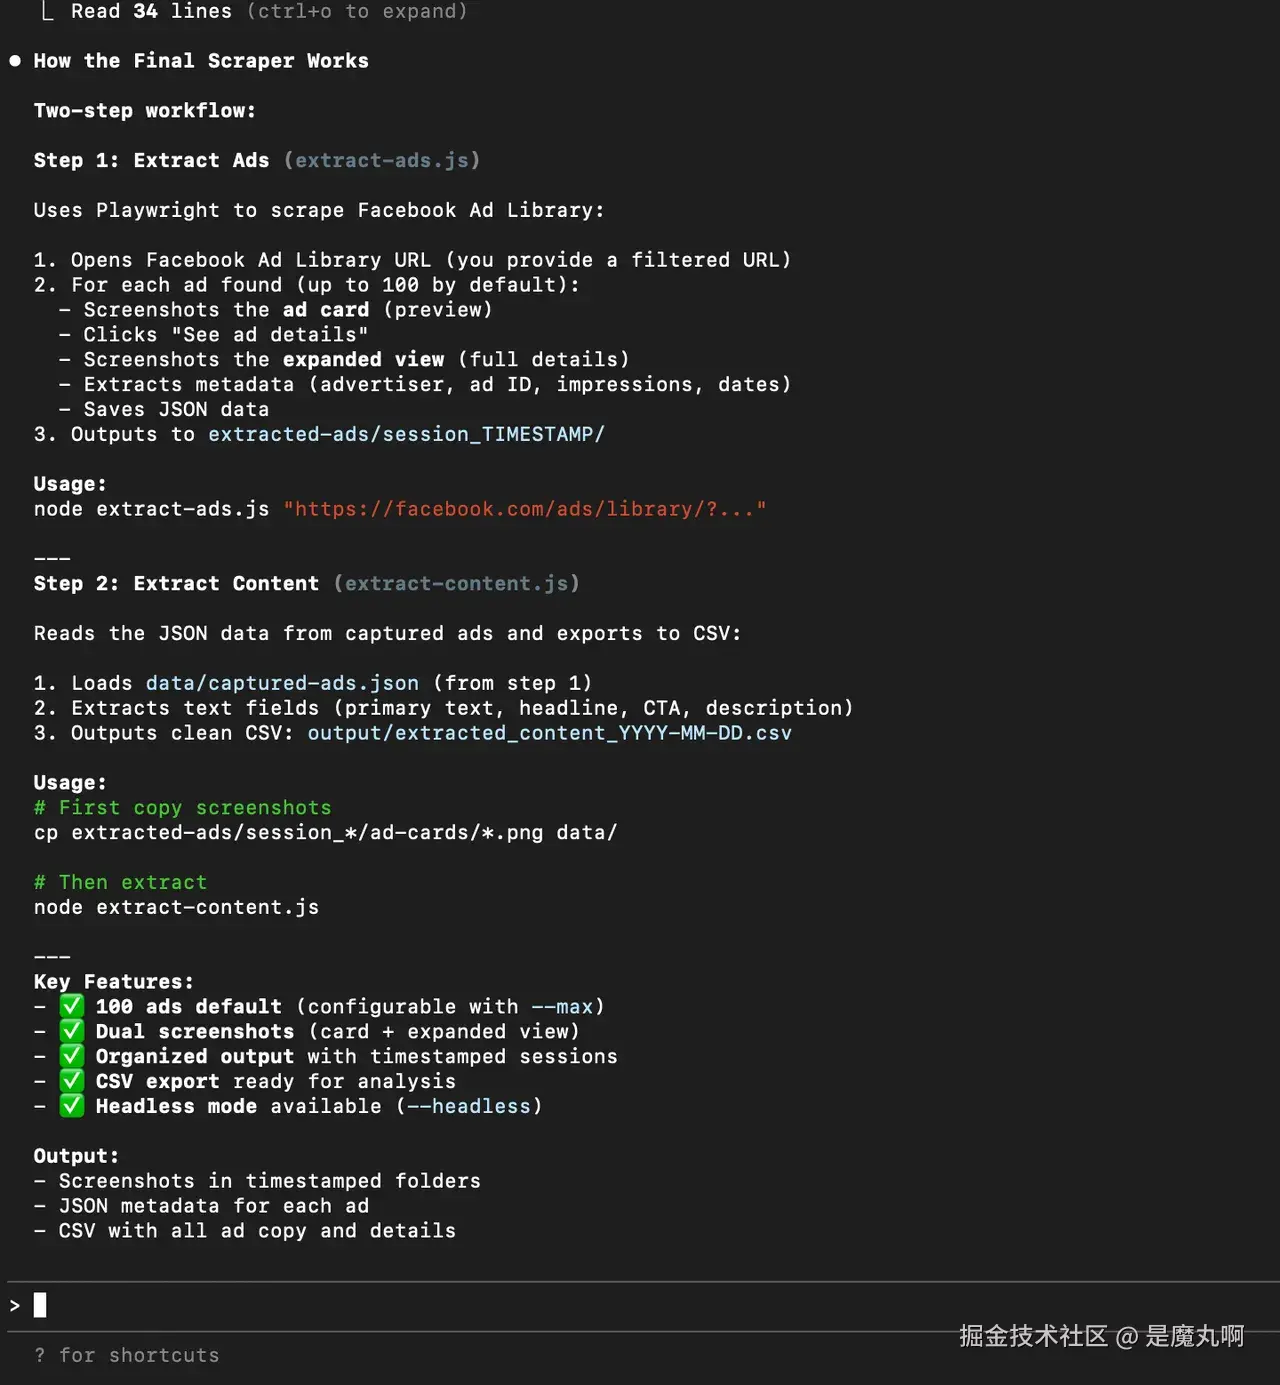Click the "? for shortcuts" hint
Image resolution: width=1280 pixels, height=1385 pixels.
pos(126,1355)
